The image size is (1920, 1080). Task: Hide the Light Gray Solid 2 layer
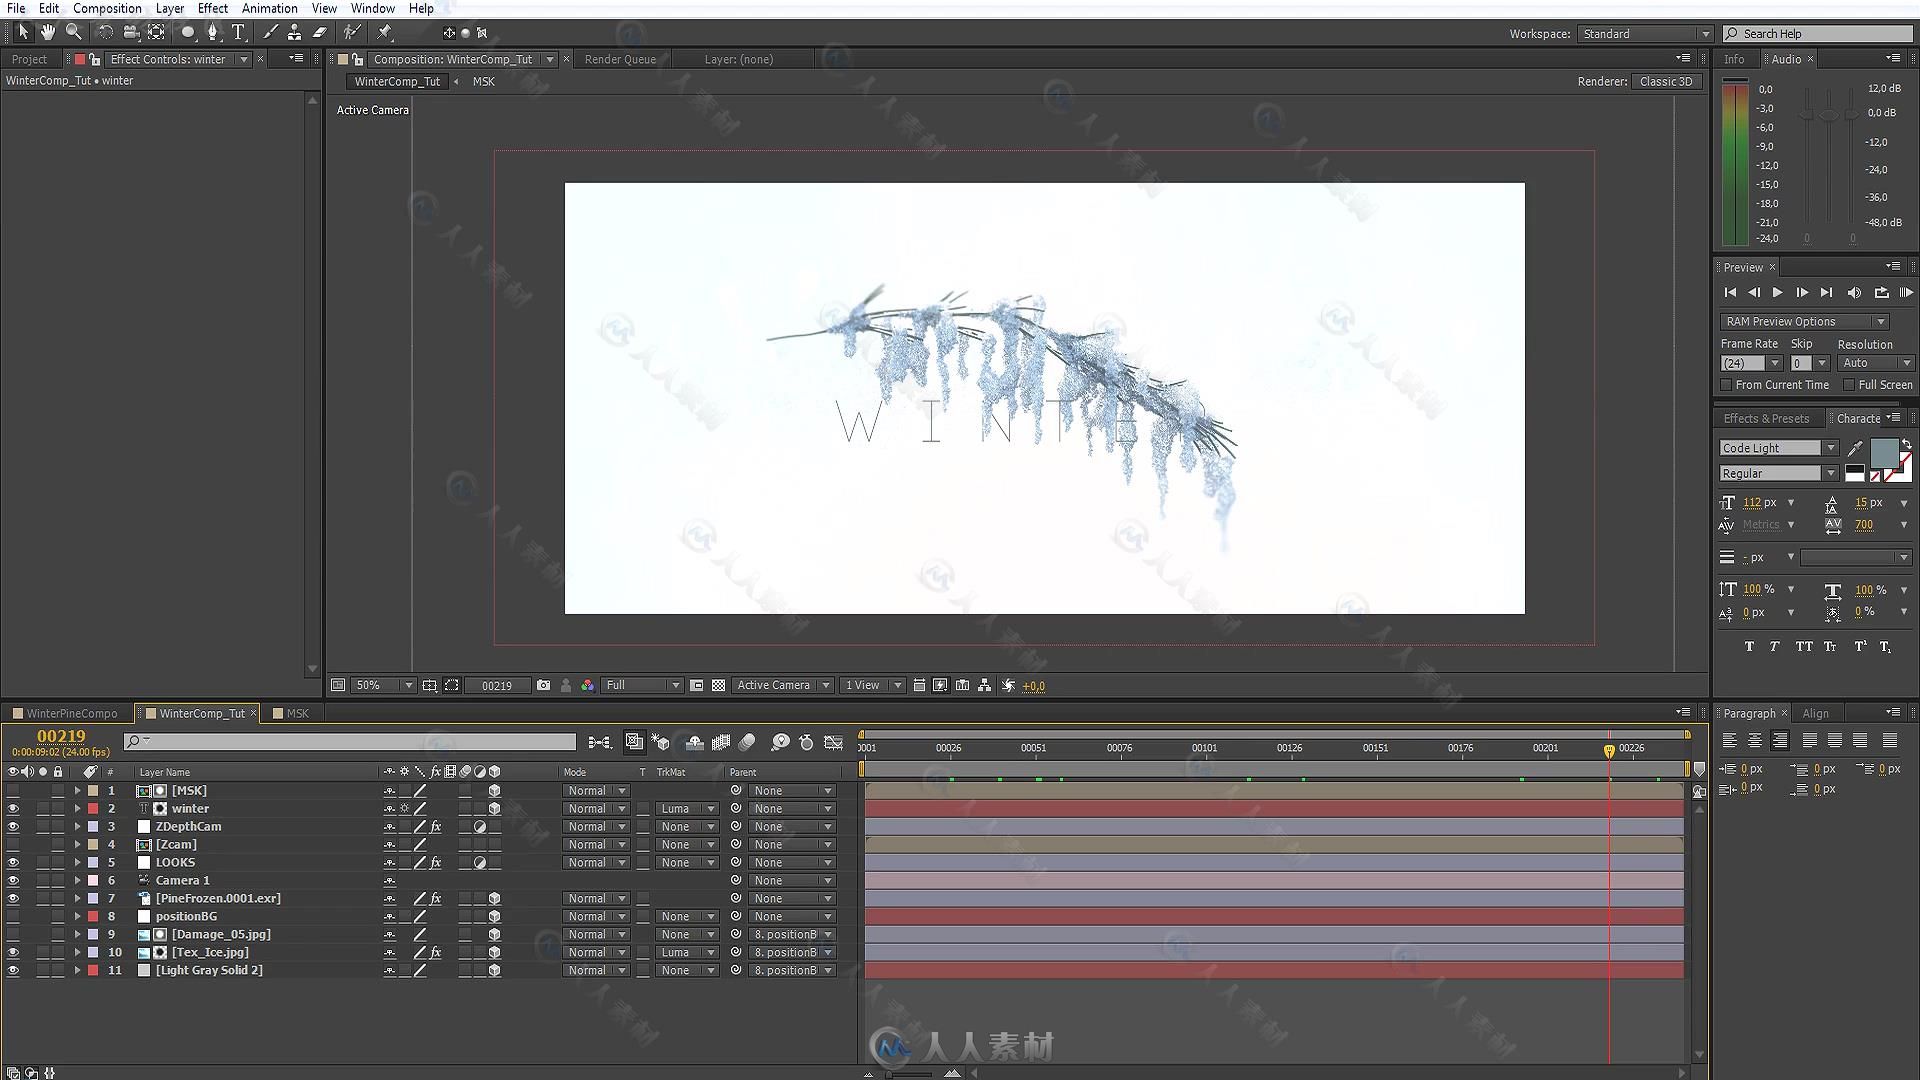(x=13, y=971)
